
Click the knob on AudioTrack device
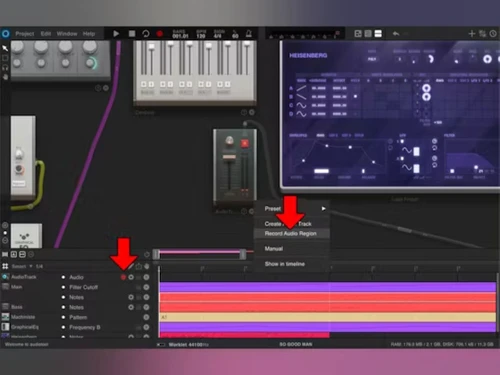[x=229, y=141]
